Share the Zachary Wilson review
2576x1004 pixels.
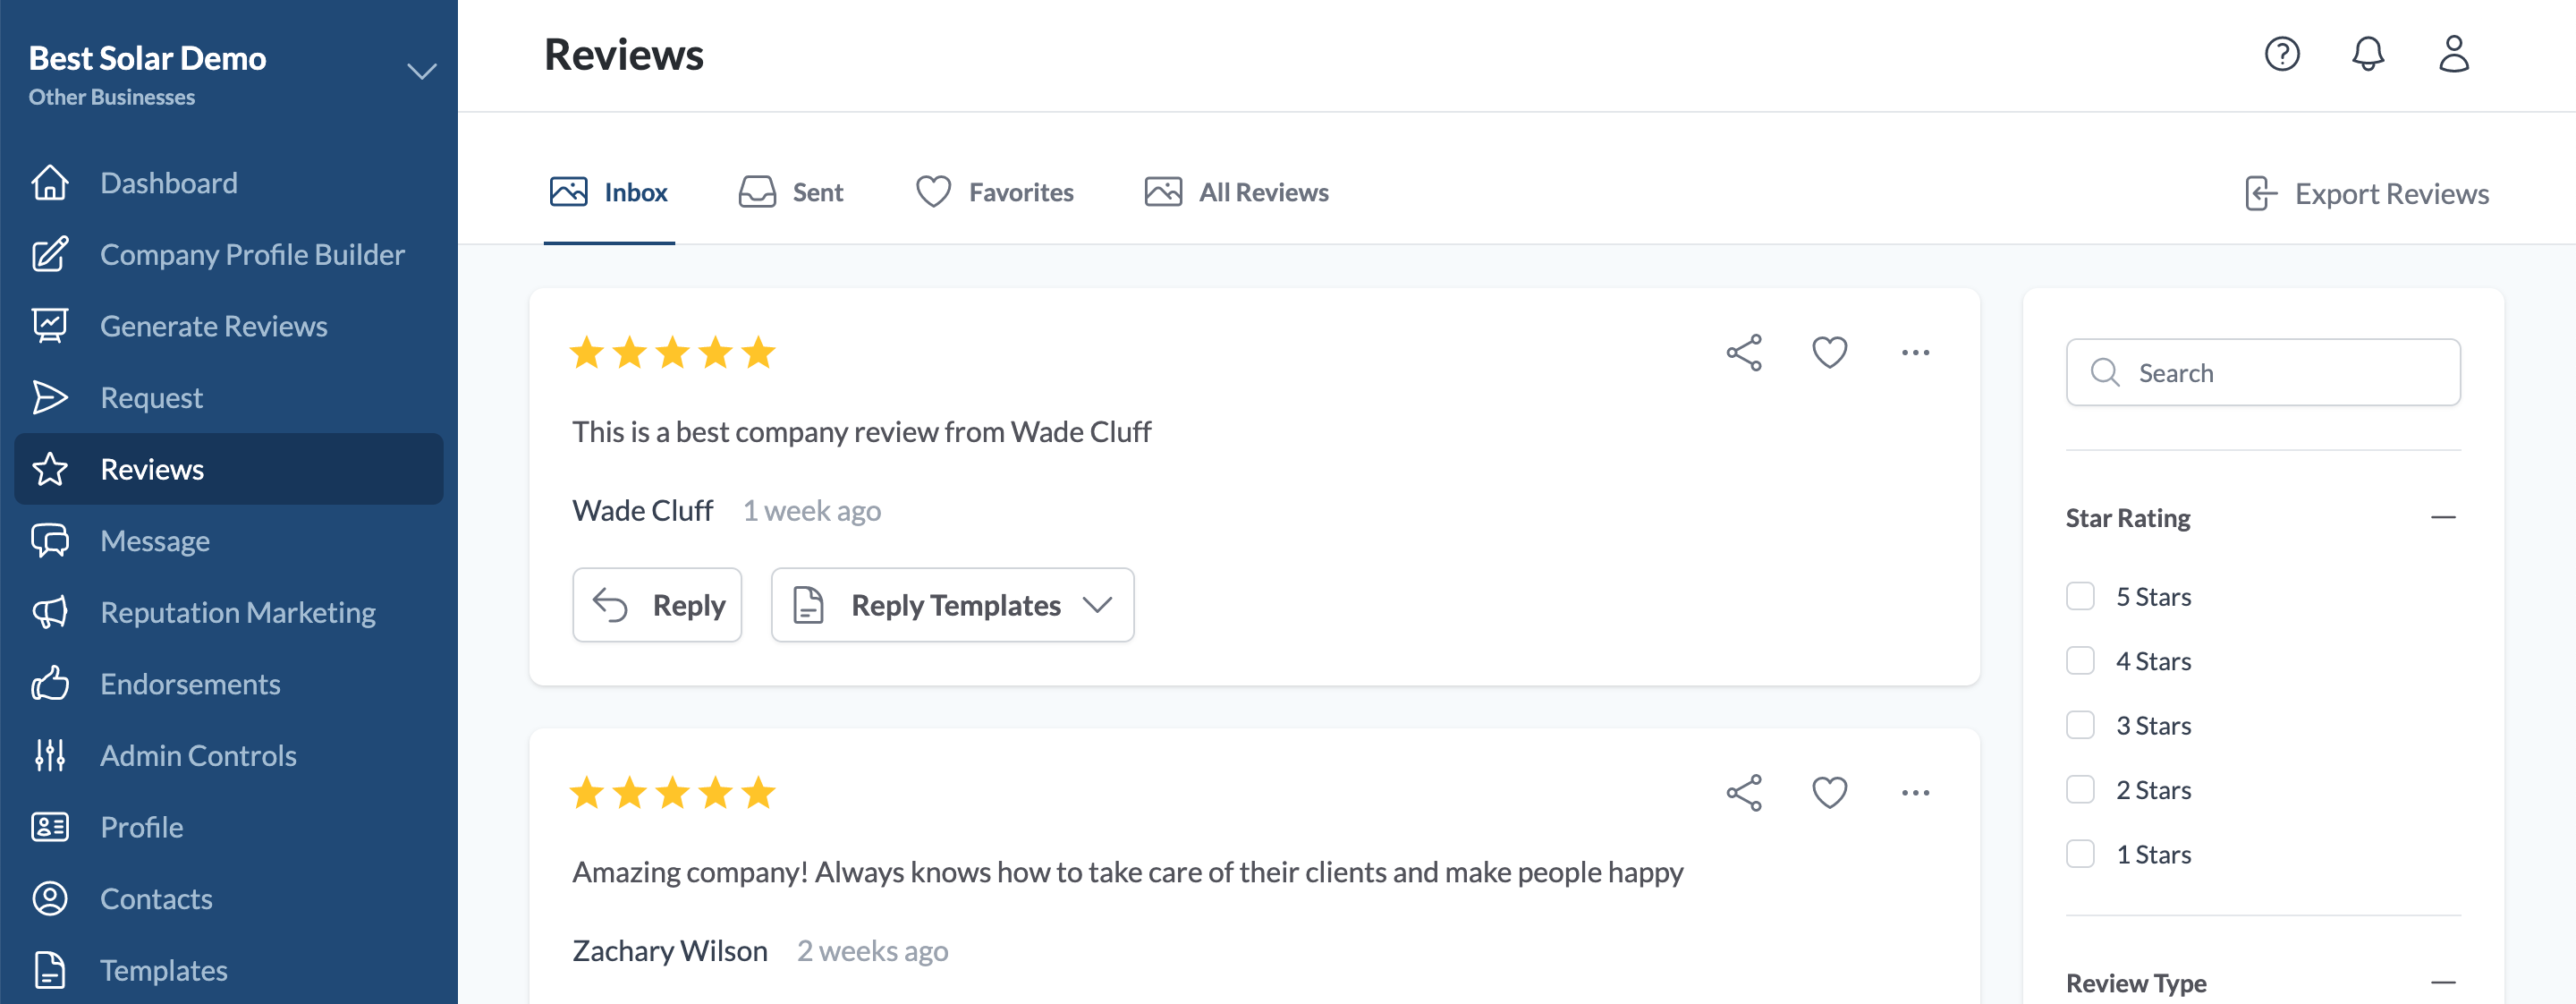(x=1744, y=793)
